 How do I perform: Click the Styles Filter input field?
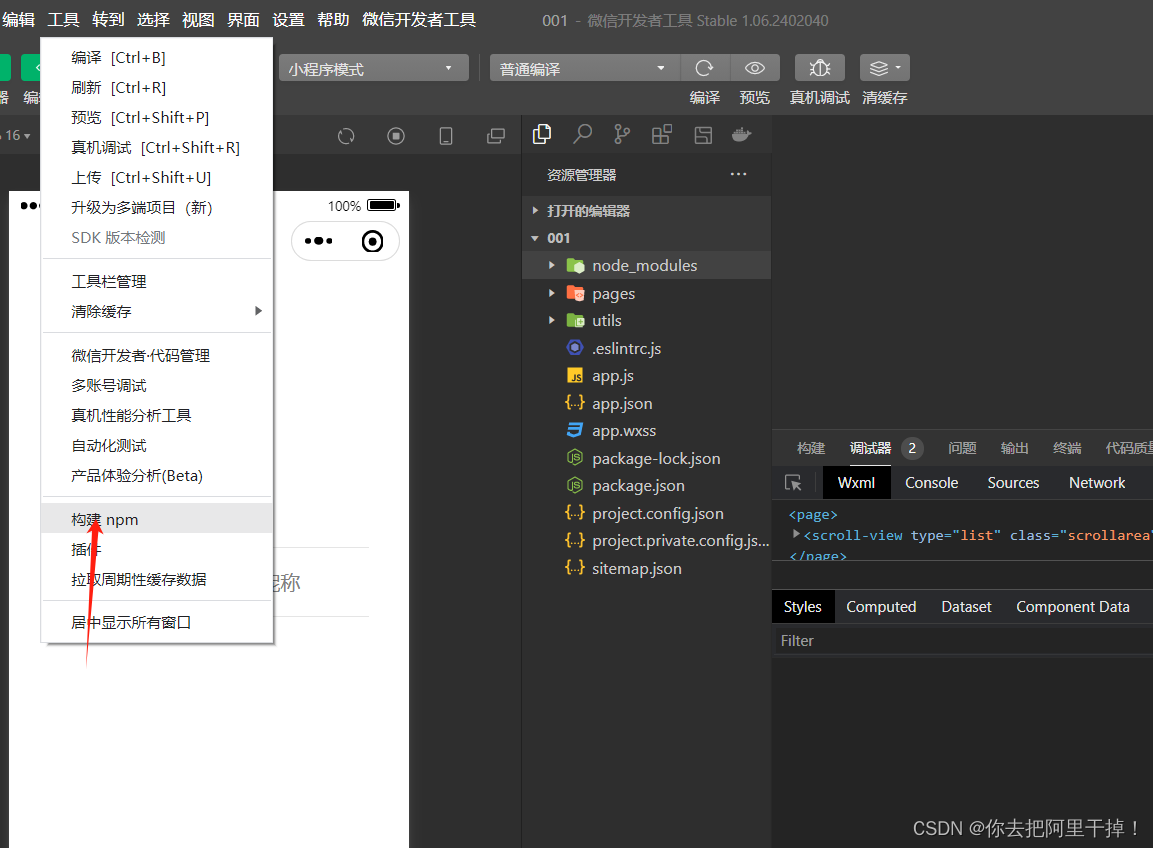963,641
